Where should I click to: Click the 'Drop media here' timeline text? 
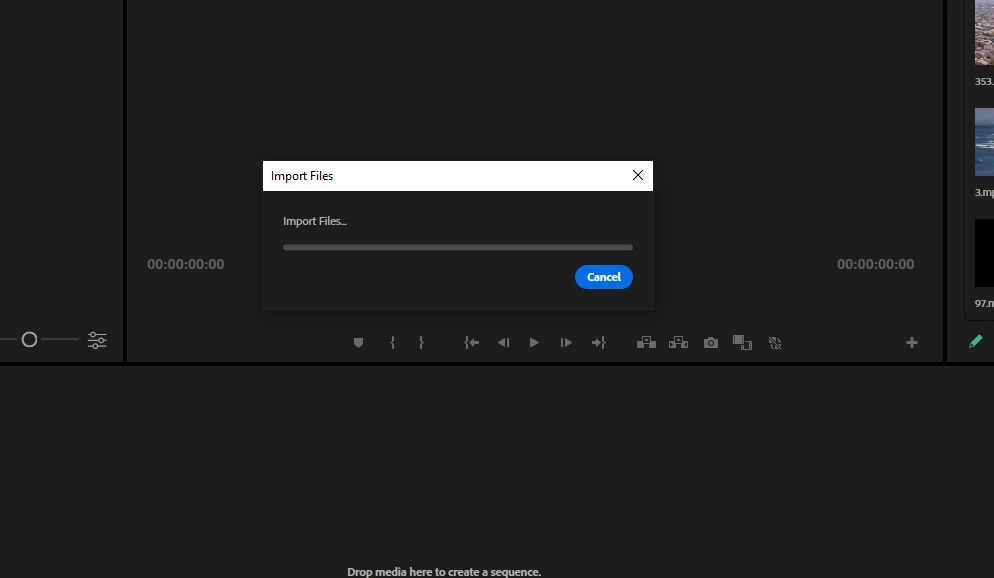click(444, 572)
